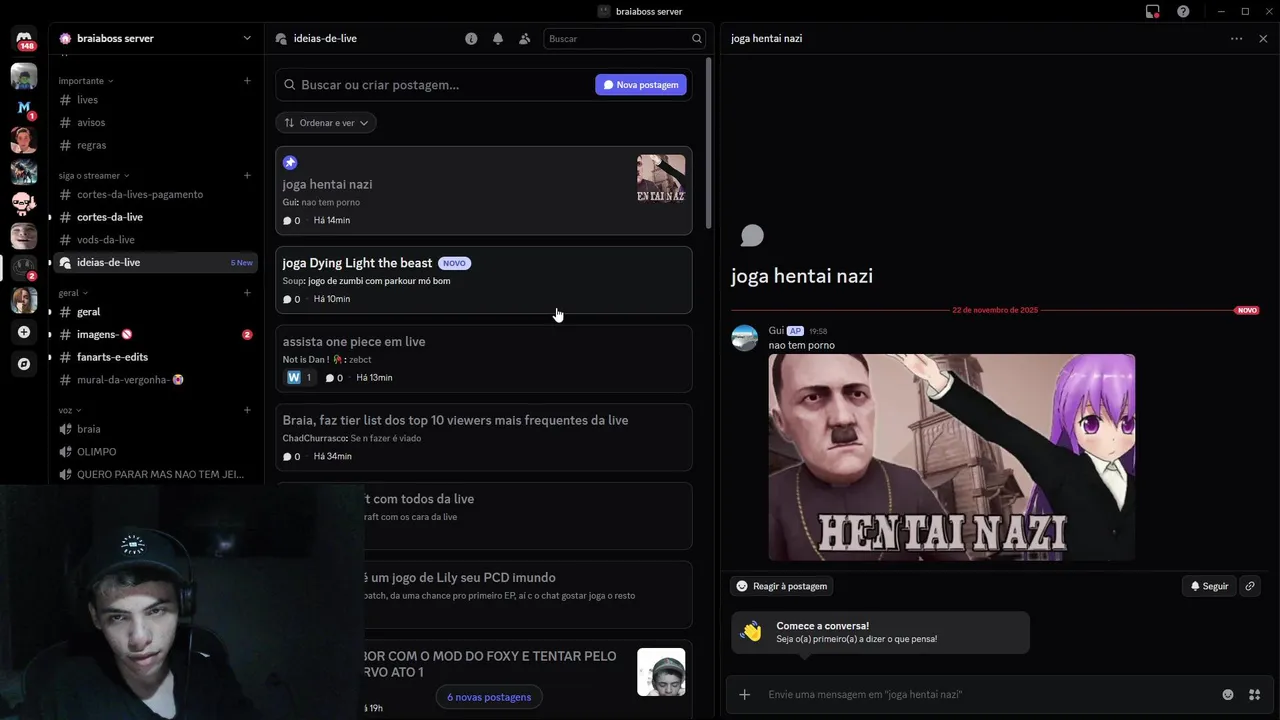1280x720 pixels.
Task: Open the geral text channel
Action: pos(155,312)
